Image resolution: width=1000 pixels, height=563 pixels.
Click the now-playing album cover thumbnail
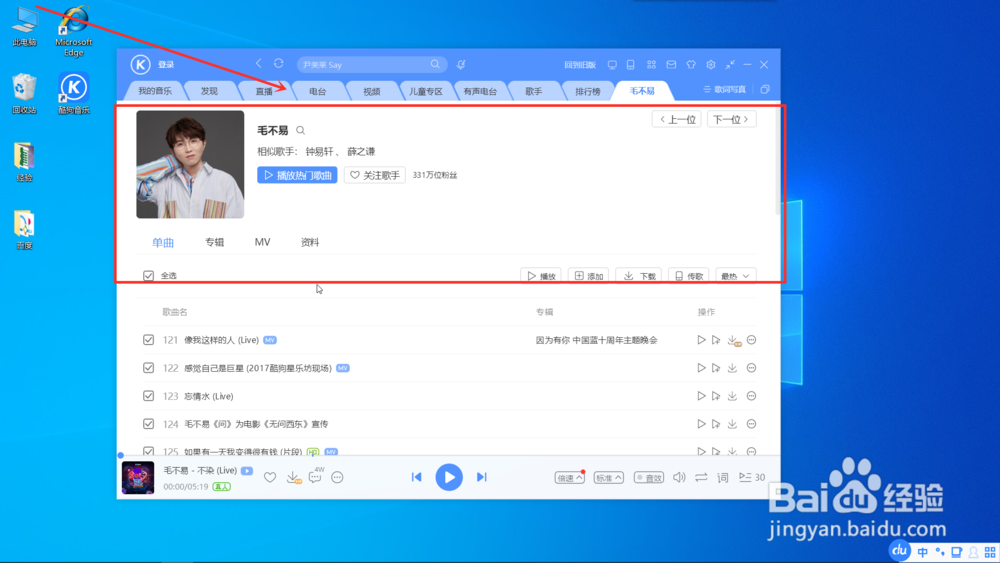pyautogui.click(x=138, y=478)
